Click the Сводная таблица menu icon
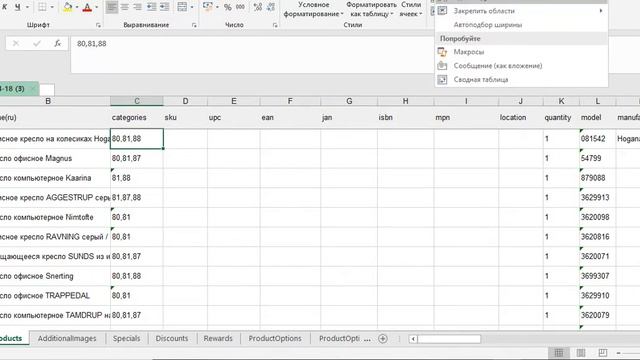 coord(442,80)
